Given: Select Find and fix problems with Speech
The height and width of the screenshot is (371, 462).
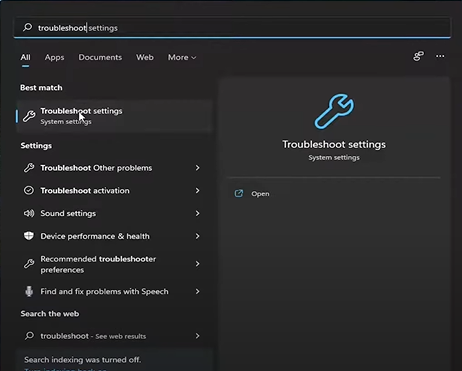Looking at the screenshot, I should coord(113,291).
